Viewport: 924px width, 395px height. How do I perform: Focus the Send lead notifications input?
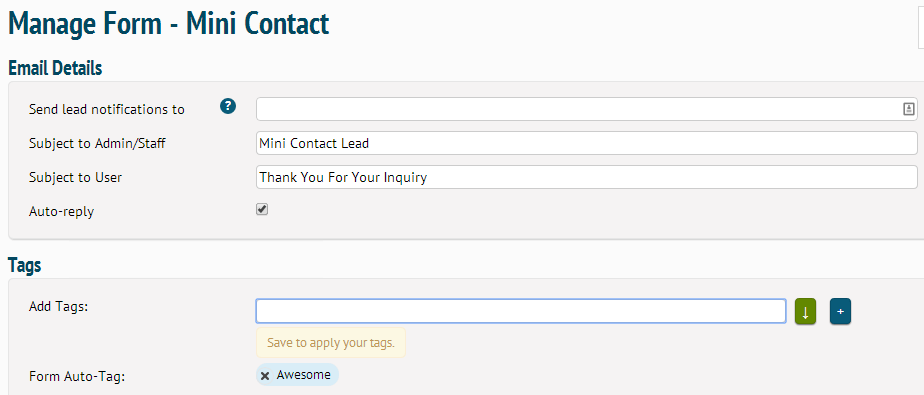click(x=586, y=109)
